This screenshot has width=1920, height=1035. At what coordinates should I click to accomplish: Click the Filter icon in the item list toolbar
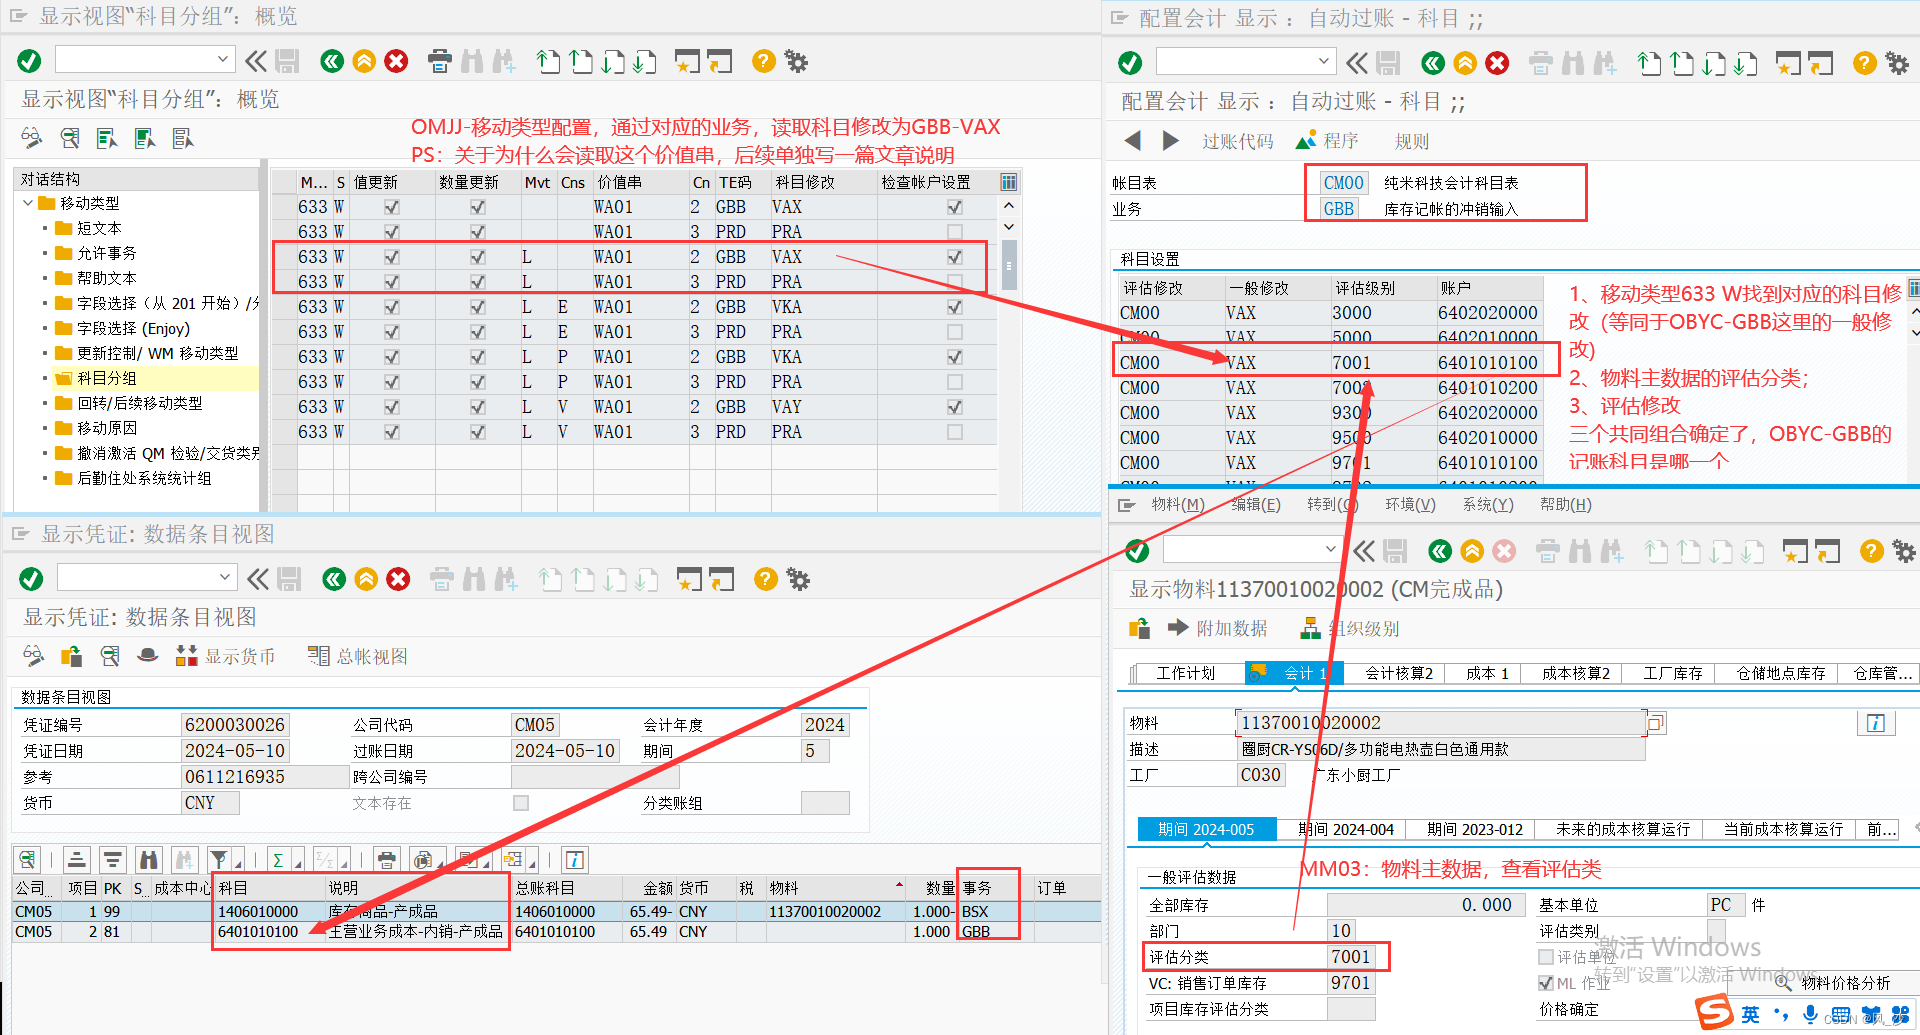point(219,859)
